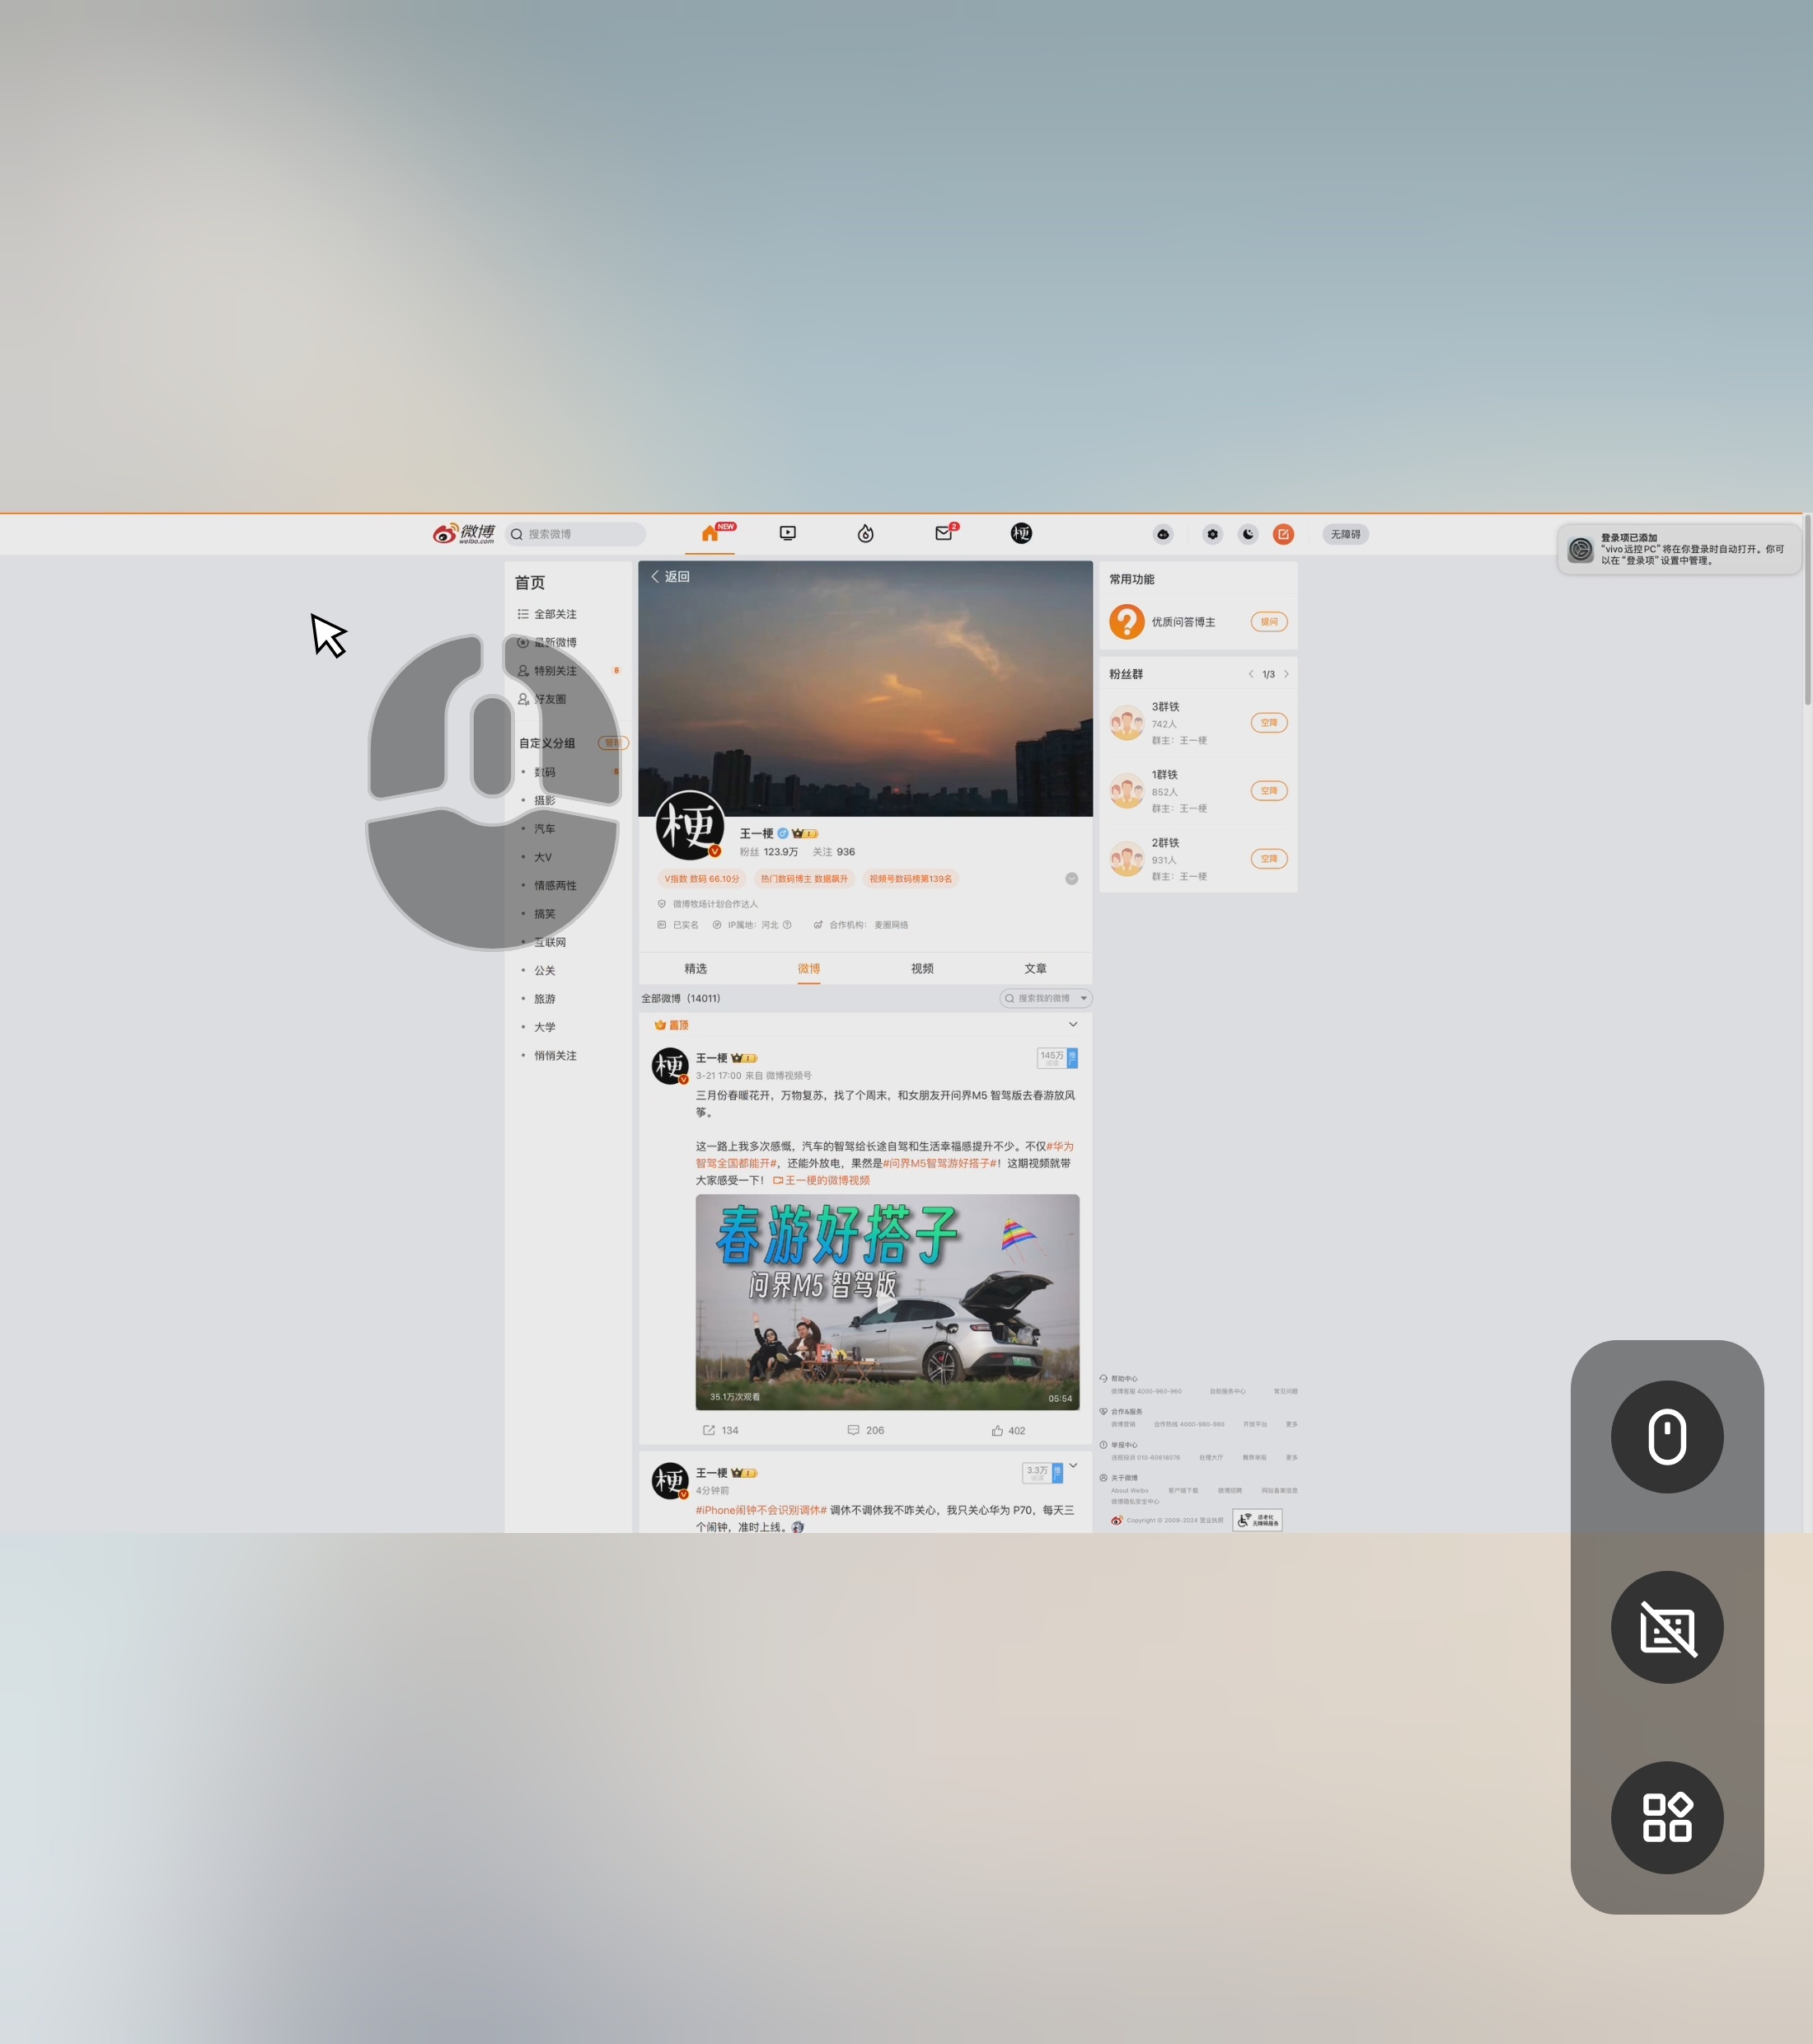Play the 春游好搭子 video
The height and width of the screenshot is (2044, 1813).
(x=887, y=1302)
